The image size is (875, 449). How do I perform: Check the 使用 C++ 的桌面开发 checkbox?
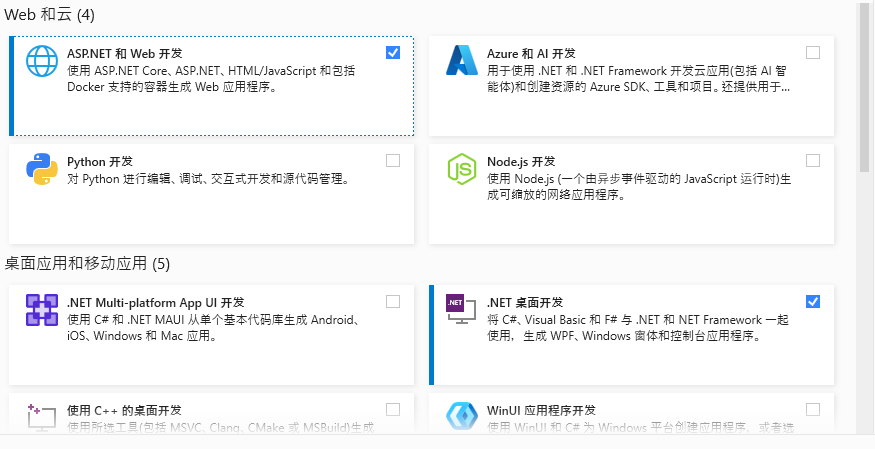click(x=393, y=410)
